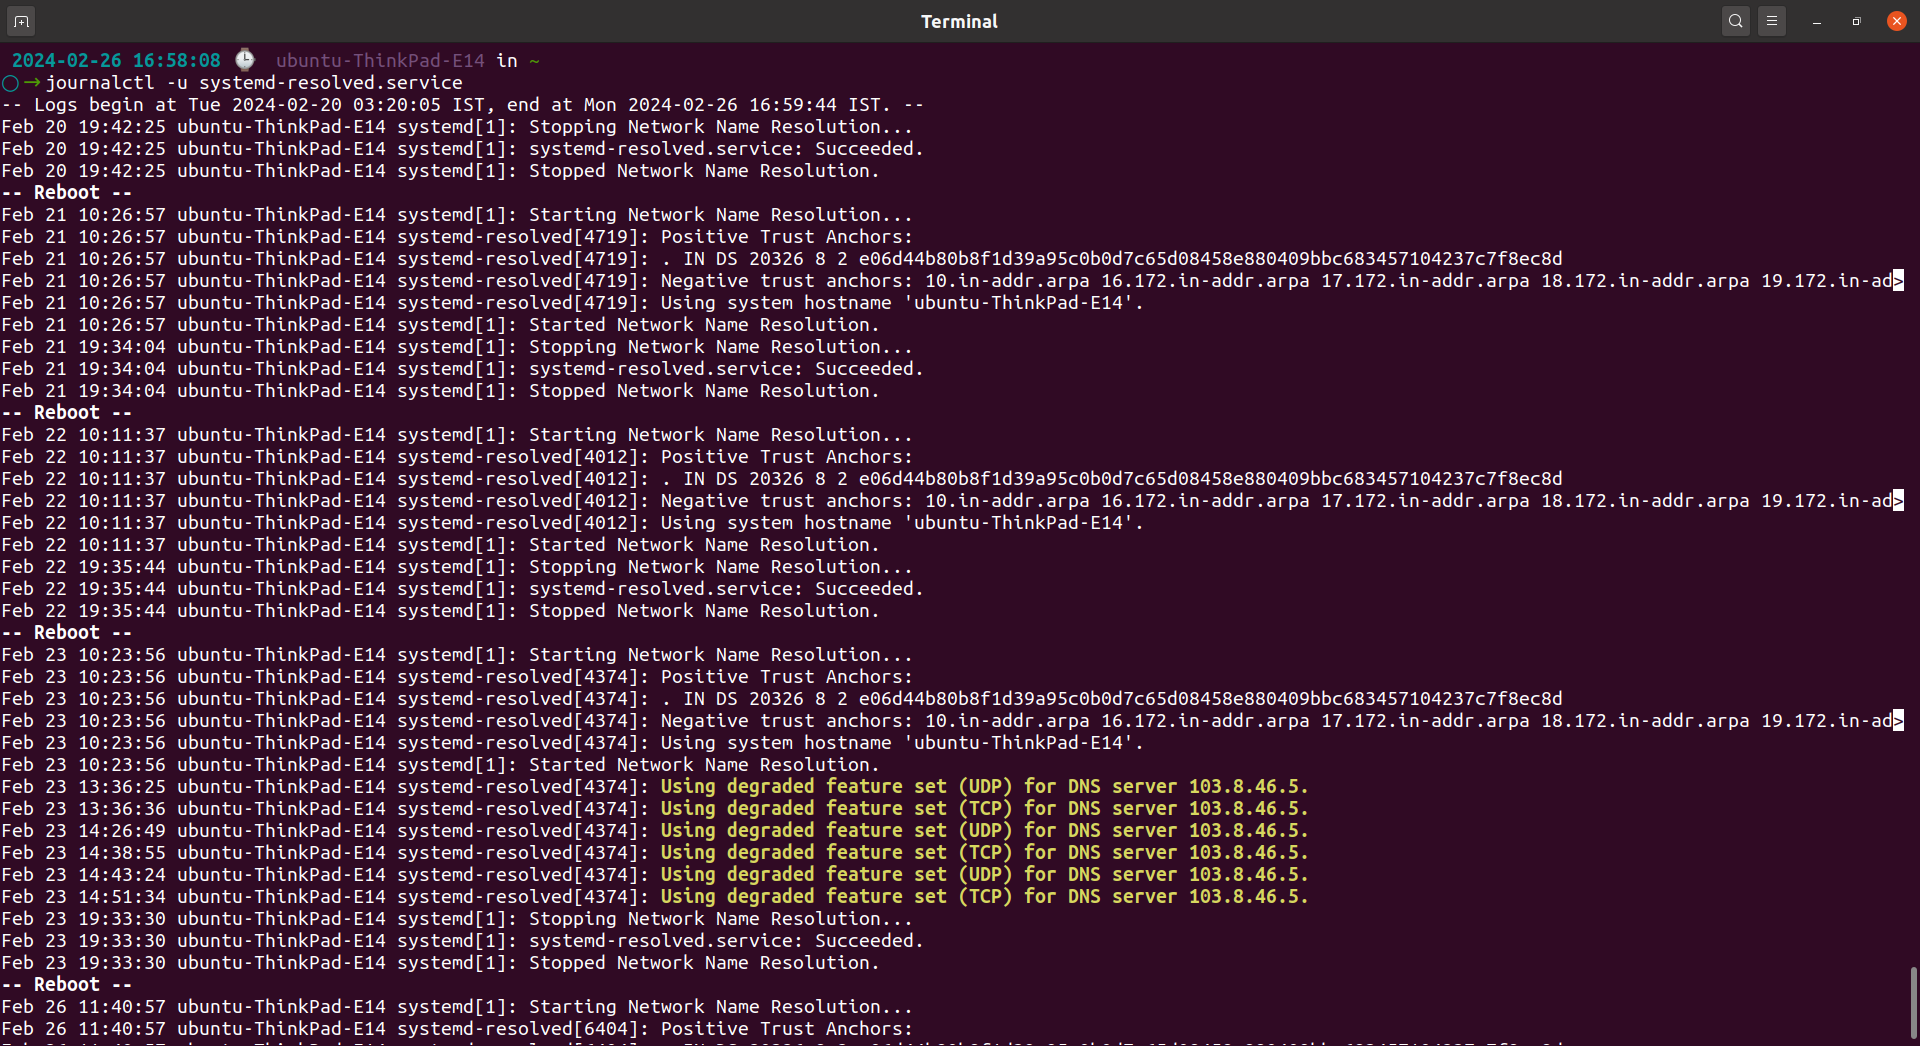Click Feb 20 'Stopping Network Name Resolution...' line
The image size is (1920, 1046).
point(457,127)
